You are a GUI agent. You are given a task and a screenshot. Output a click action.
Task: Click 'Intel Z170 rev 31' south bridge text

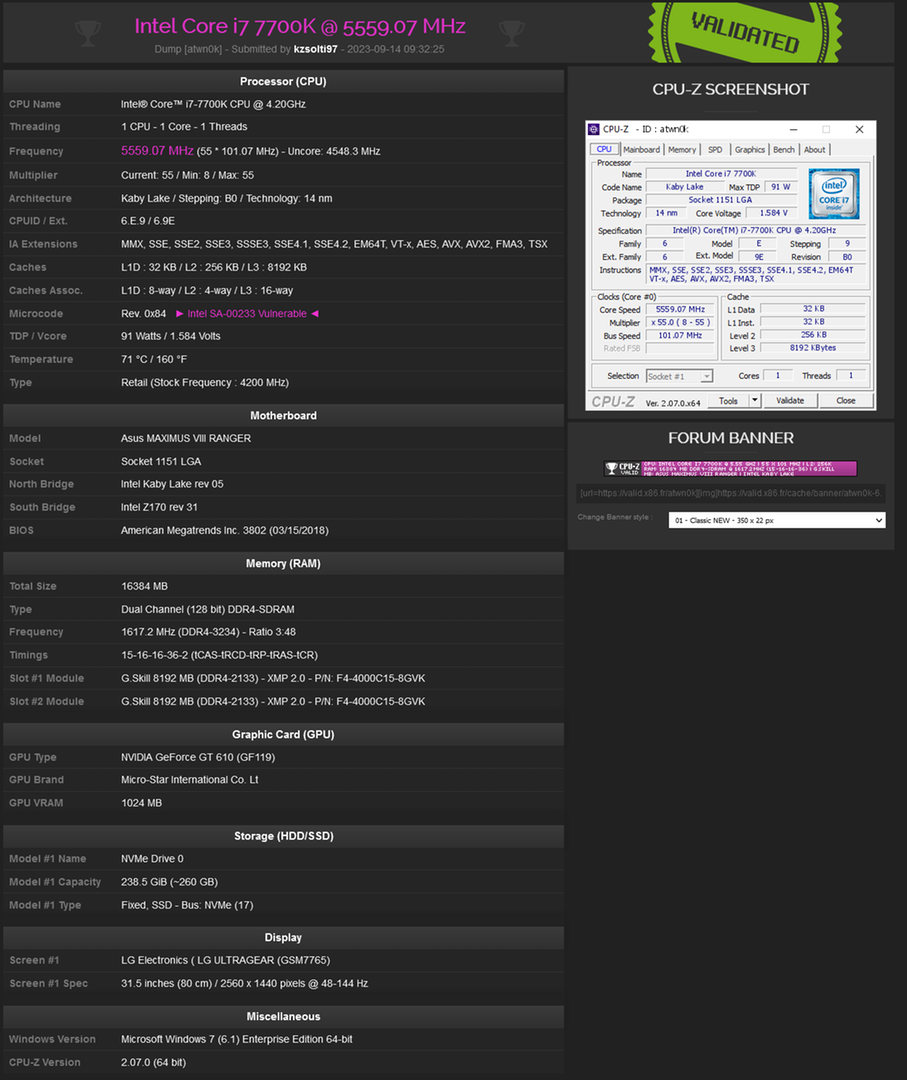coord(159,507)
